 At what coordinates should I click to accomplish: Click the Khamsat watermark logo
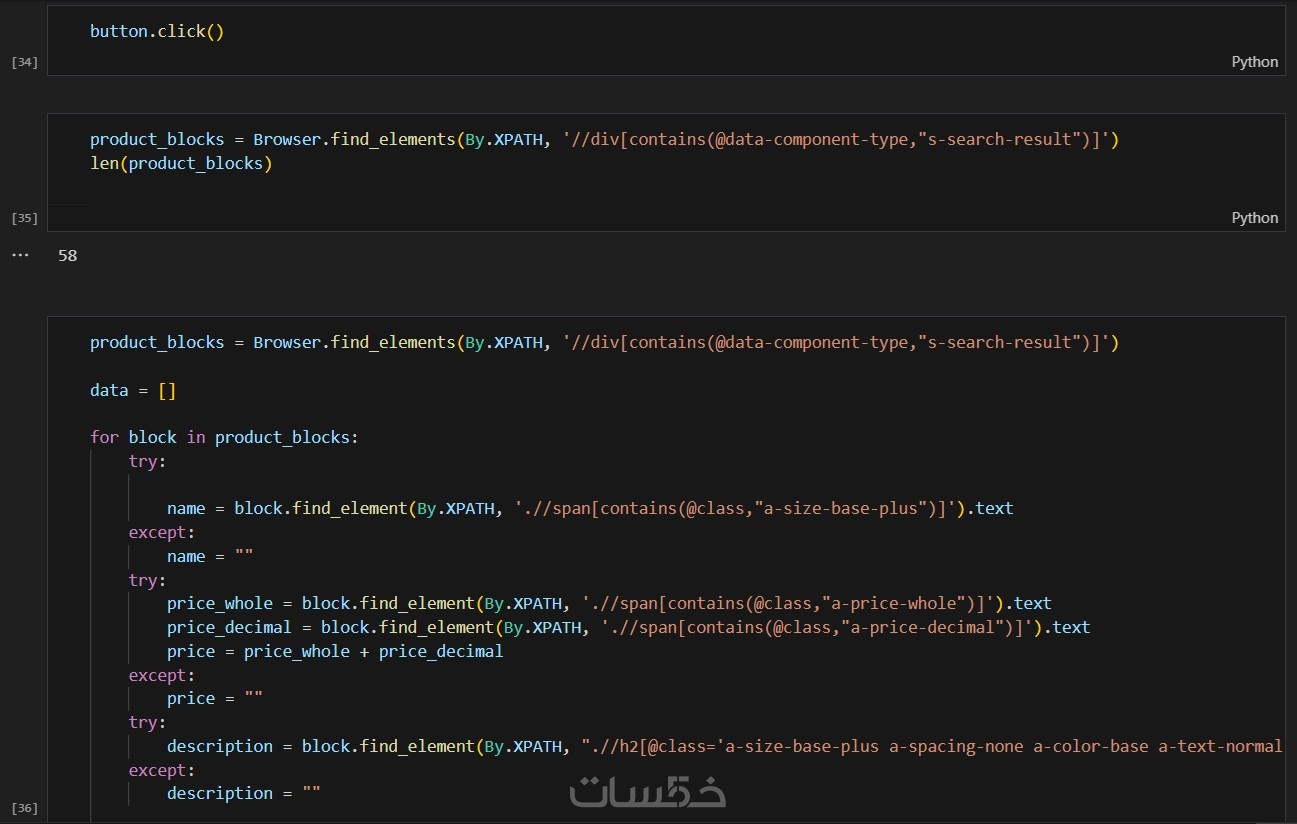(647, 791)
